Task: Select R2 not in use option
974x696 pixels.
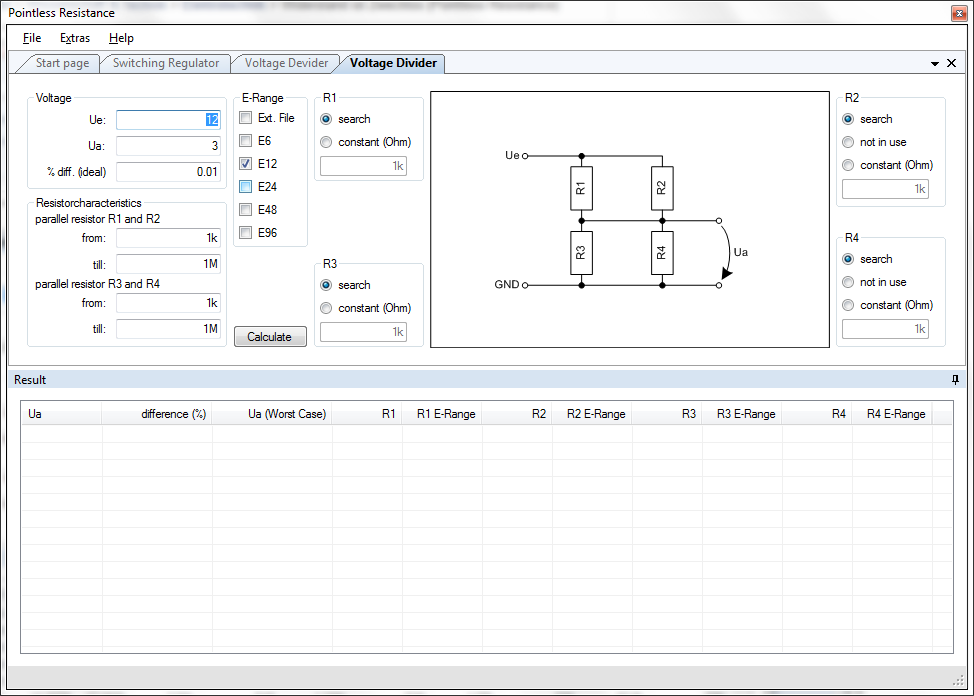Action: pyautogui.click(x=848, y=142)
